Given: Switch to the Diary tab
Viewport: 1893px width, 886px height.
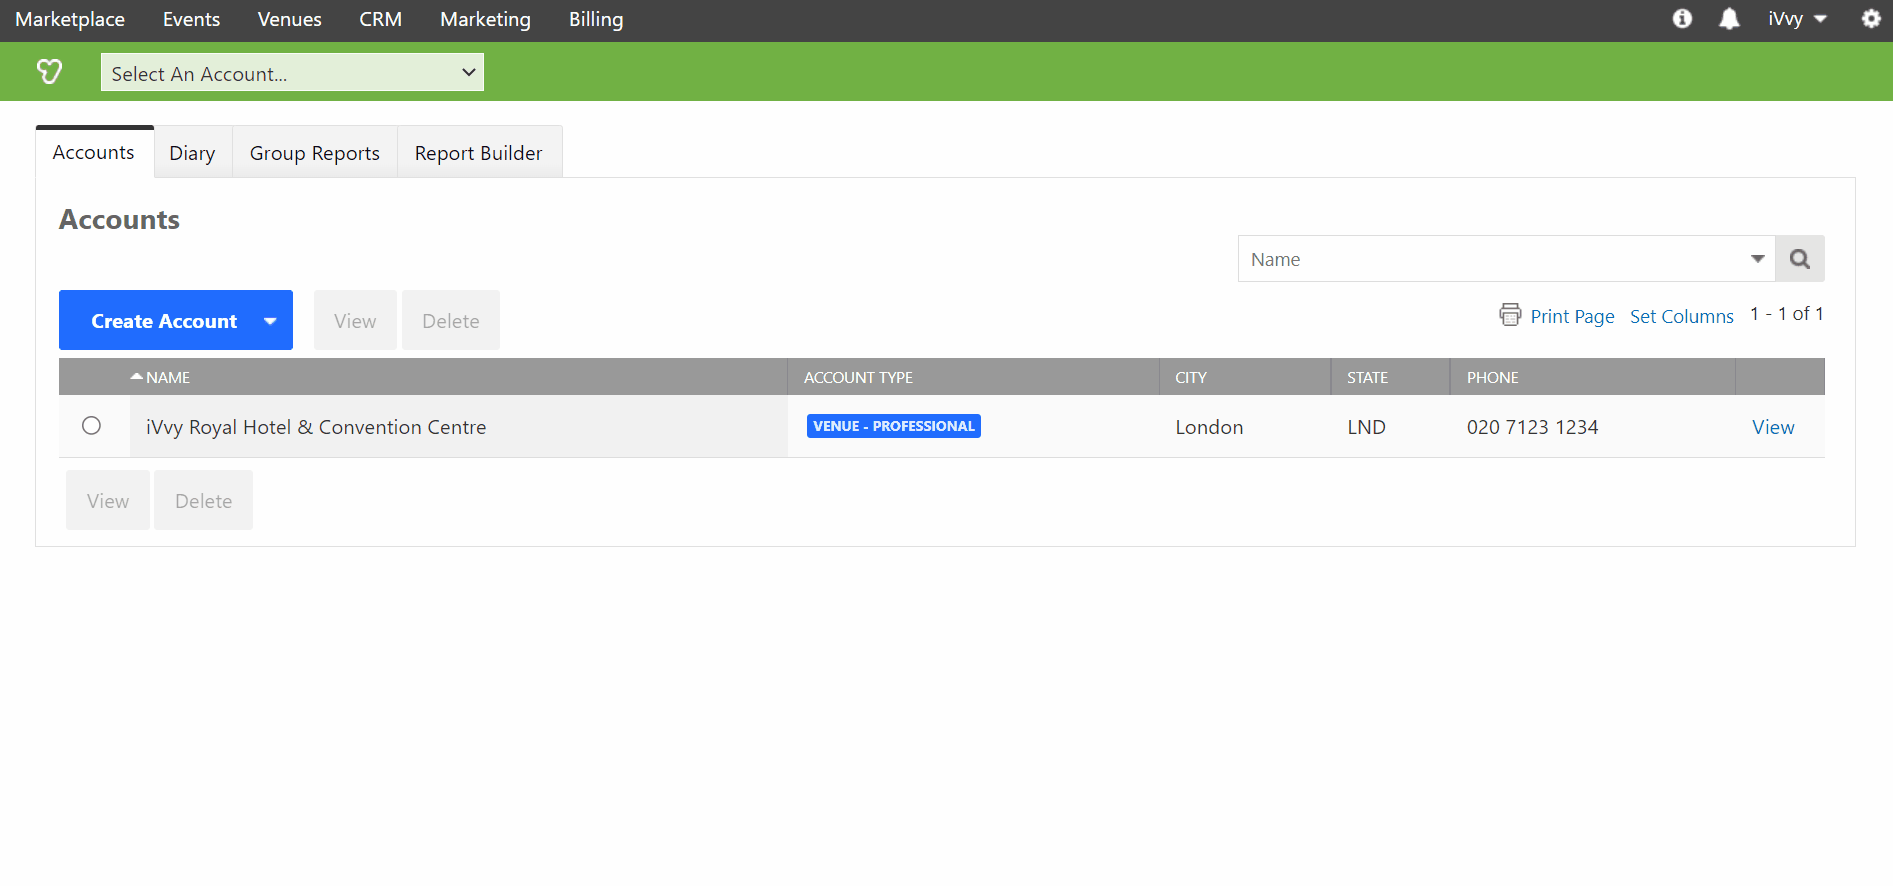Looking at the screenshot, I should click(192, 153).
